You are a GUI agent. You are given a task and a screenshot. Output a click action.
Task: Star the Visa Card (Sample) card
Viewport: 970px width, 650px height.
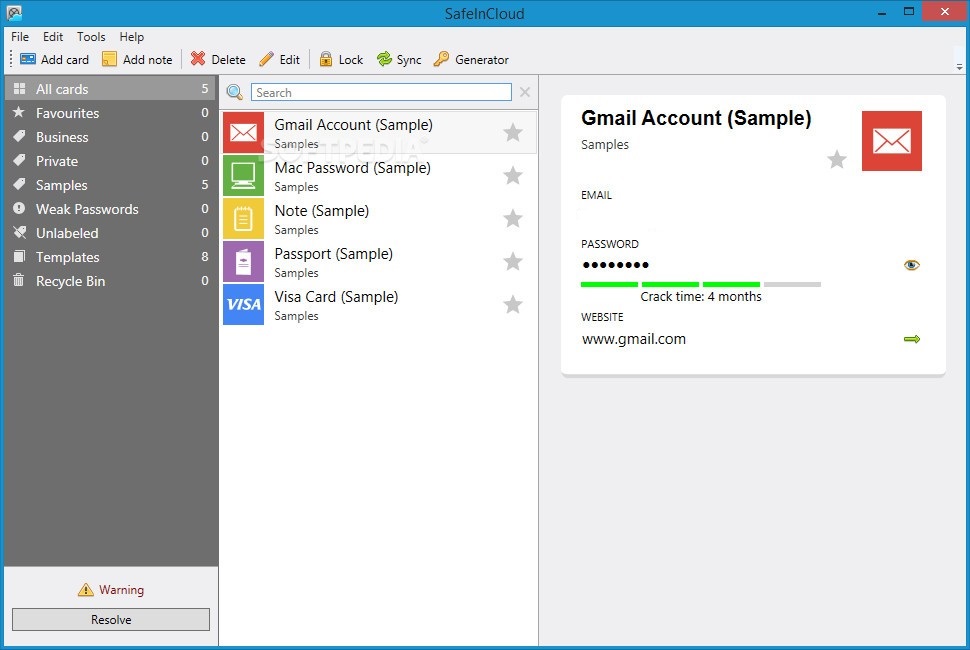click(512, 304)
